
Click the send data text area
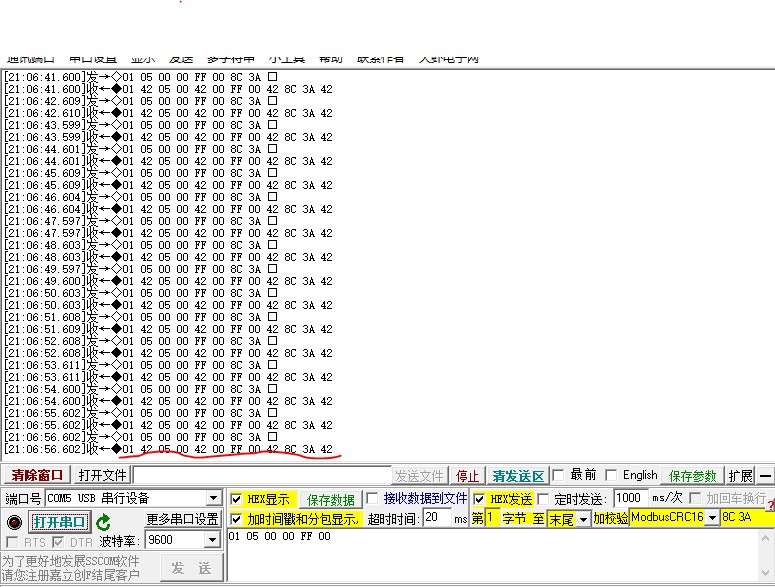pyautogui.click(x=490, y=555)
